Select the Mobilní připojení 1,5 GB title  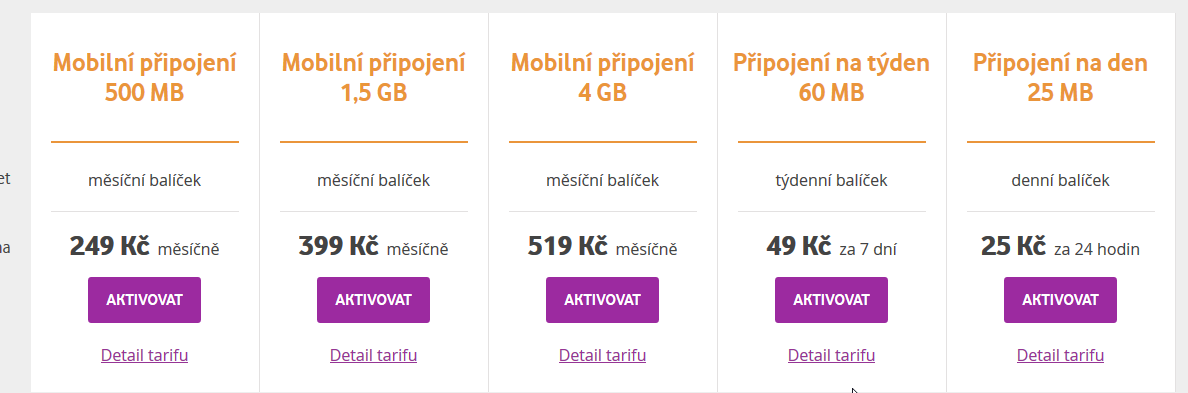tap(374, 77)
